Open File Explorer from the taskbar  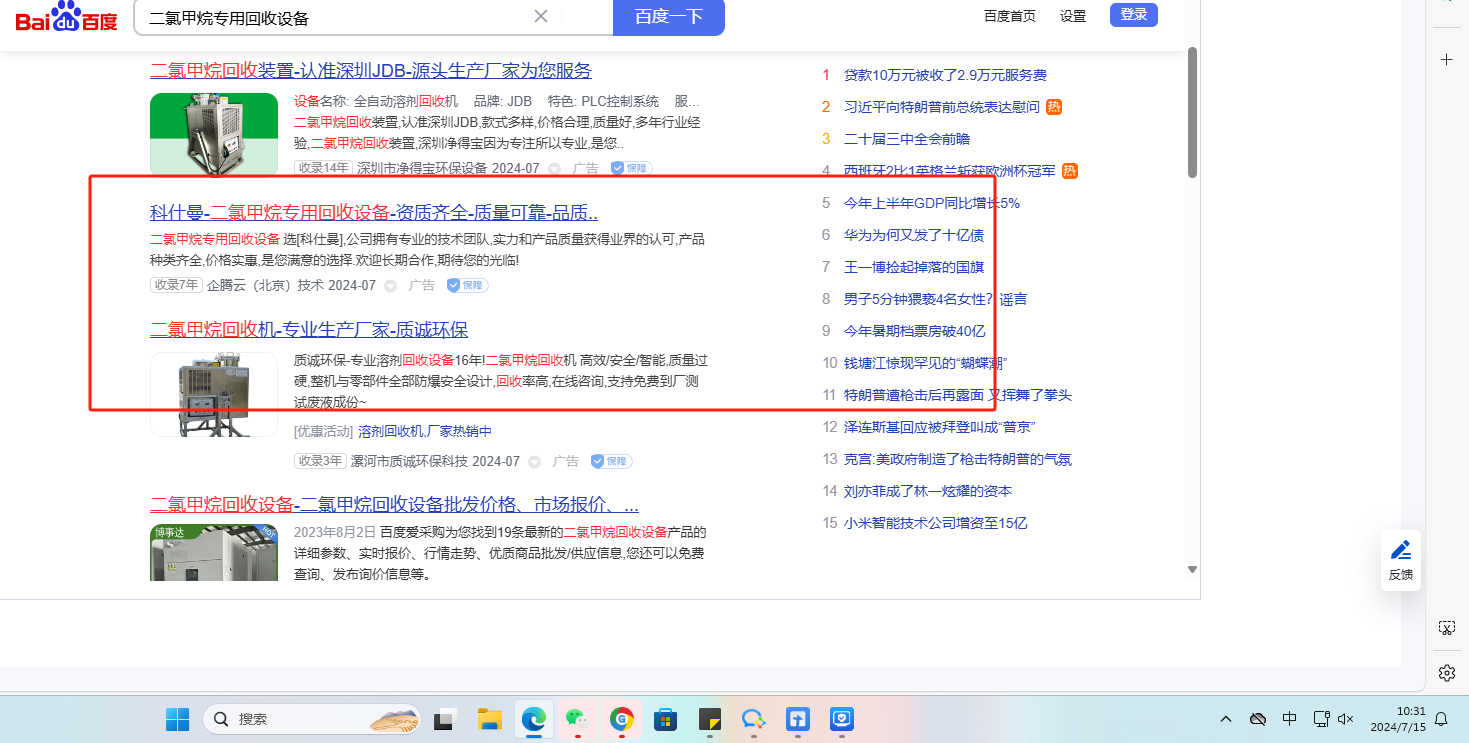coord(488,719)
